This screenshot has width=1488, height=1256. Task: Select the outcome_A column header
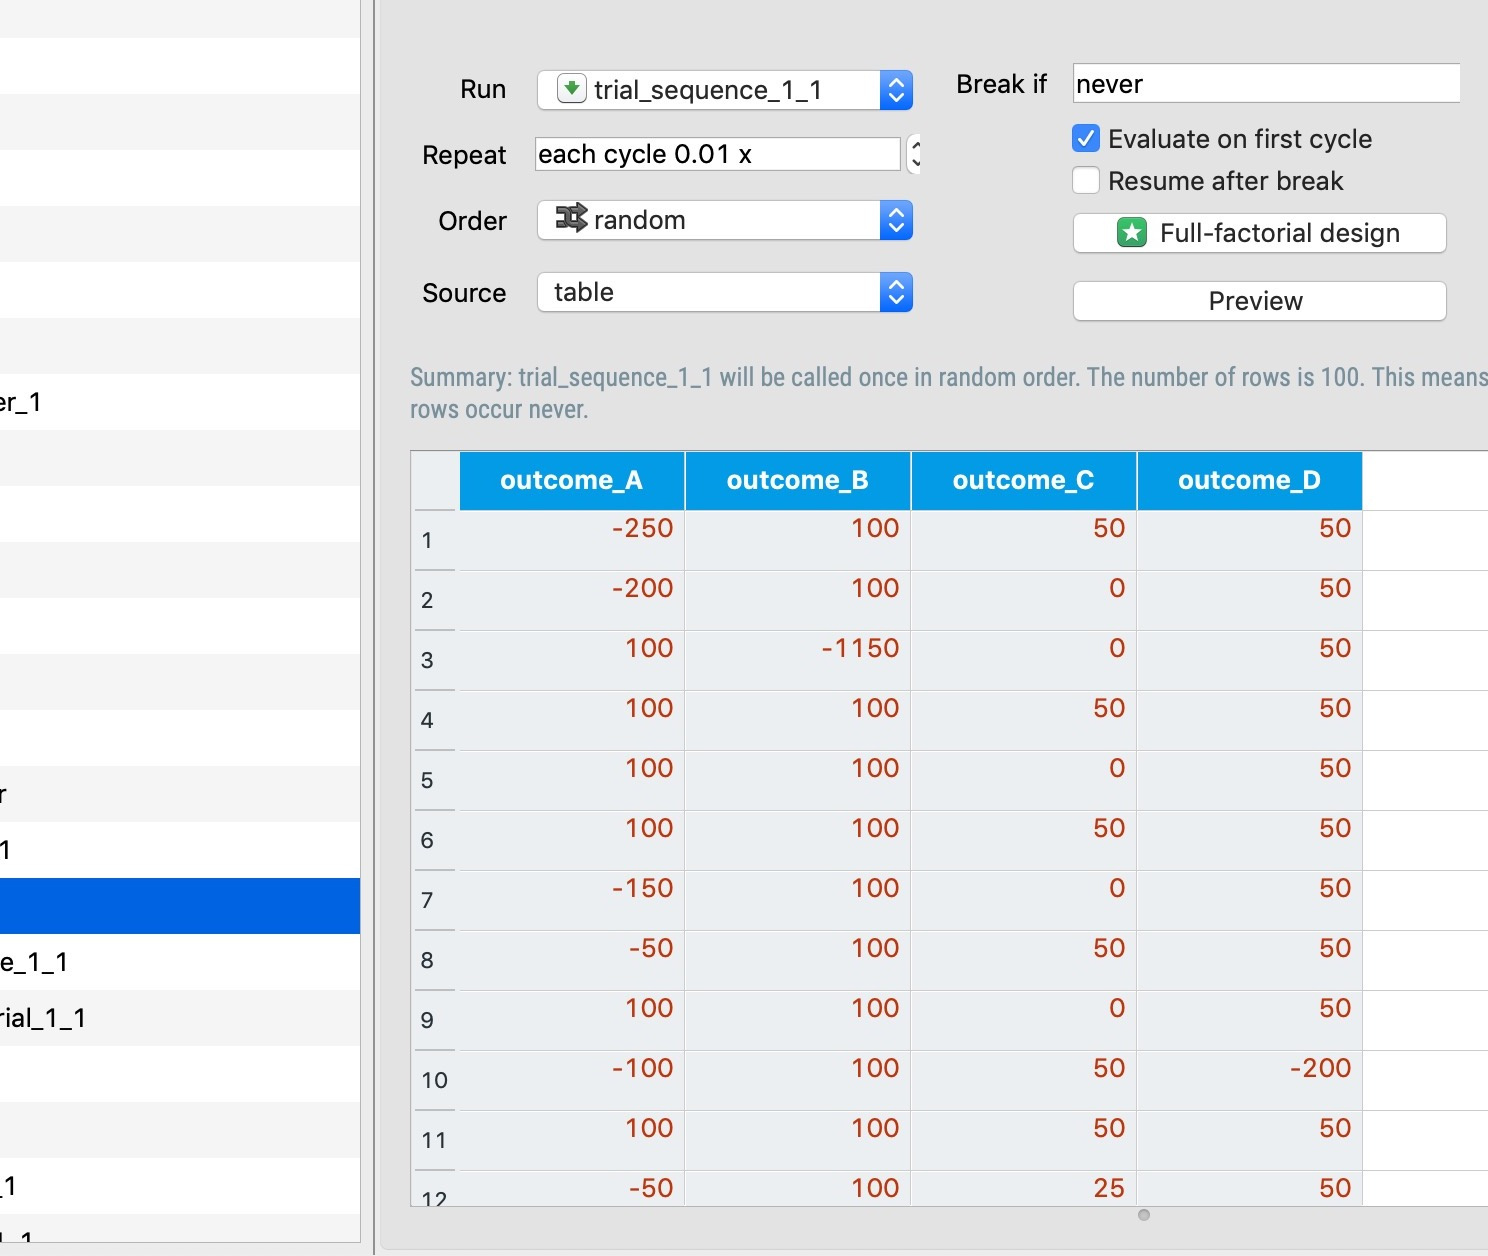pos(570,480)
